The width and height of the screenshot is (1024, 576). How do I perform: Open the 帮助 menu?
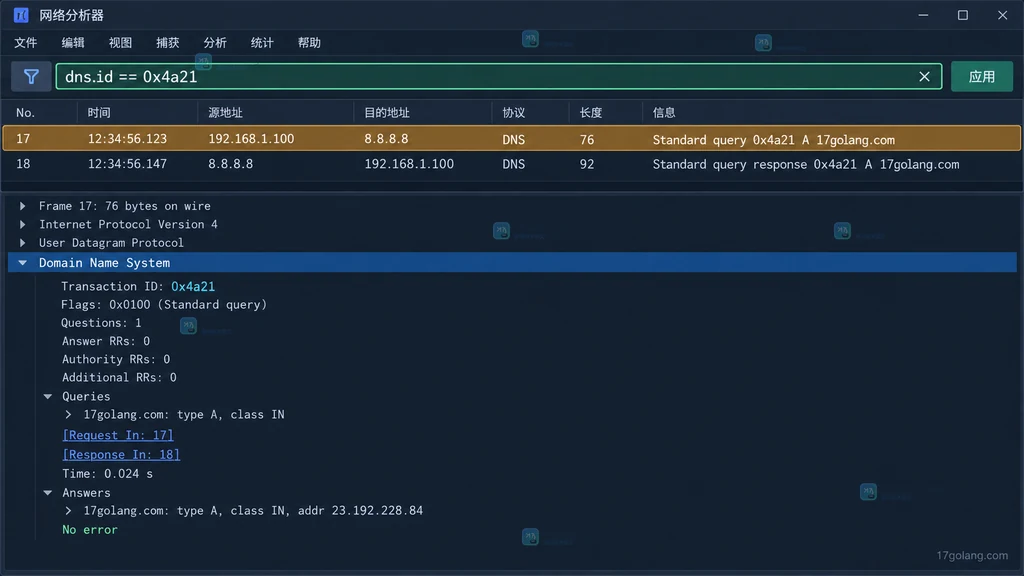[309, 42]
